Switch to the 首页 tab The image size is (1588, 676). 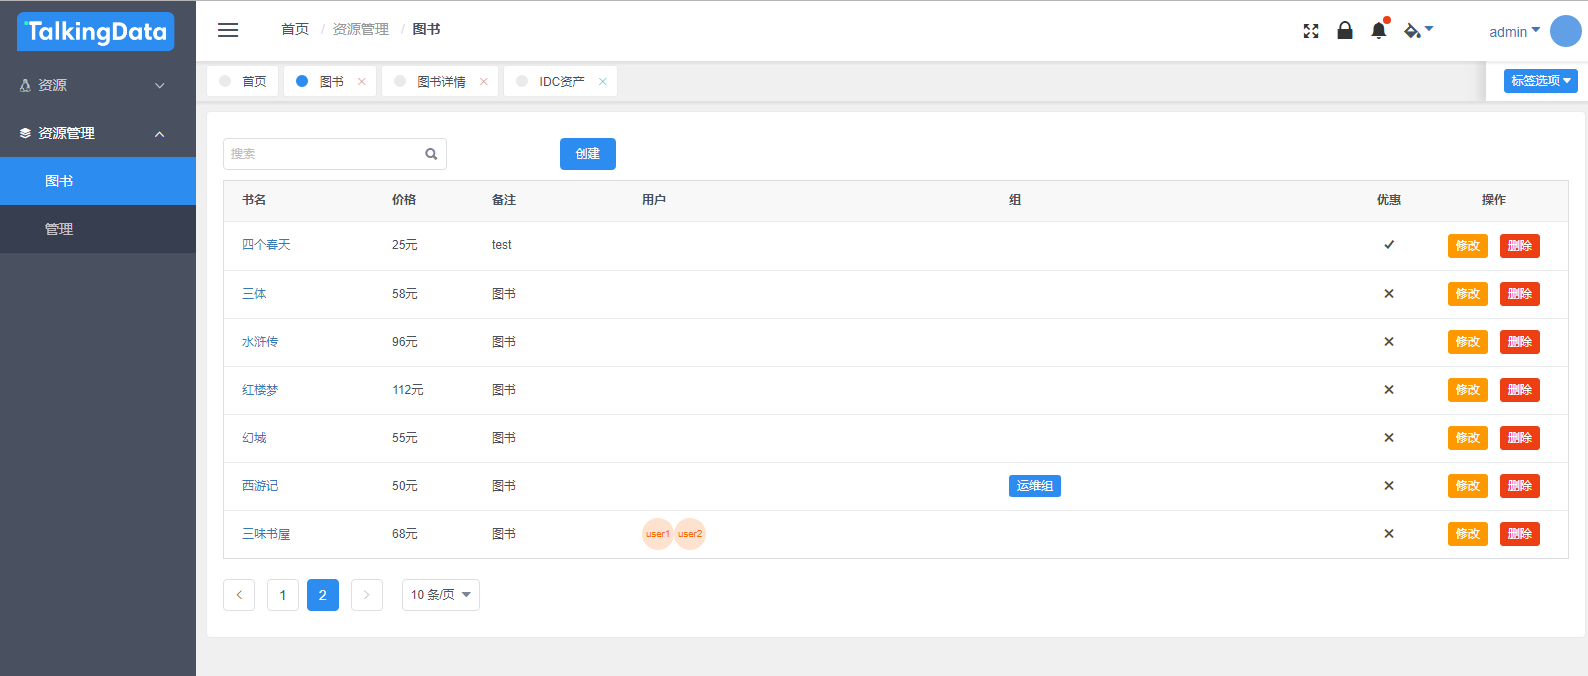click(x=244, y=82)
